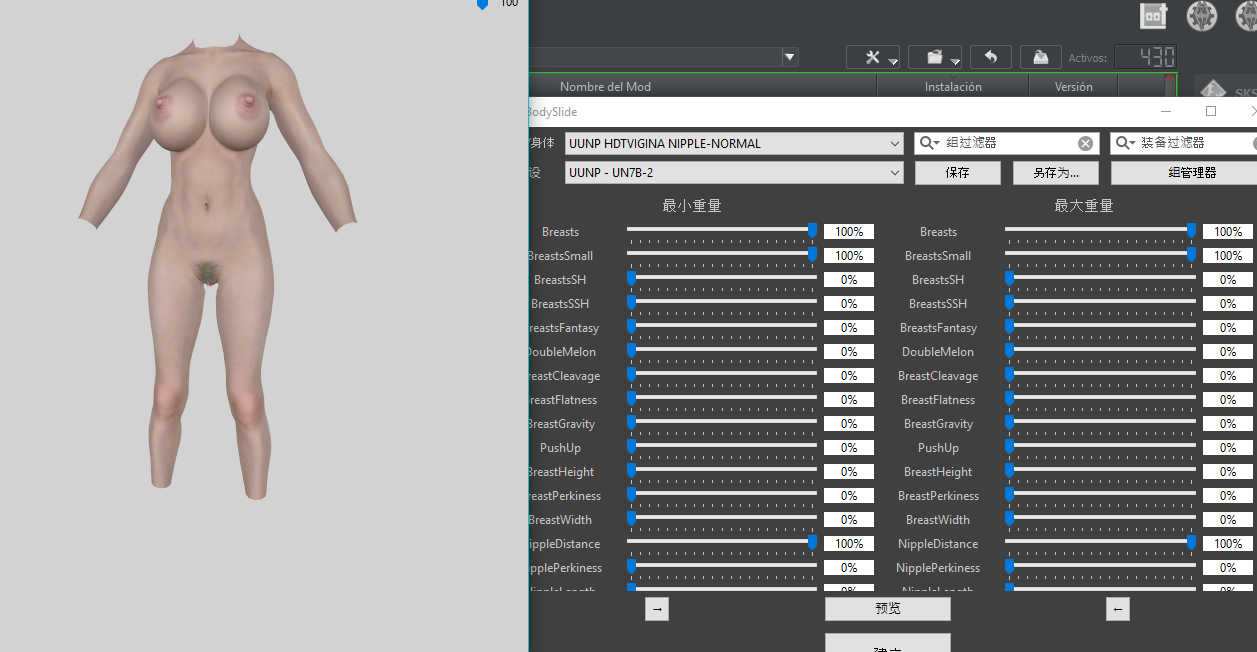Click the 另存为... save-as button

[x=1055, y=173]
